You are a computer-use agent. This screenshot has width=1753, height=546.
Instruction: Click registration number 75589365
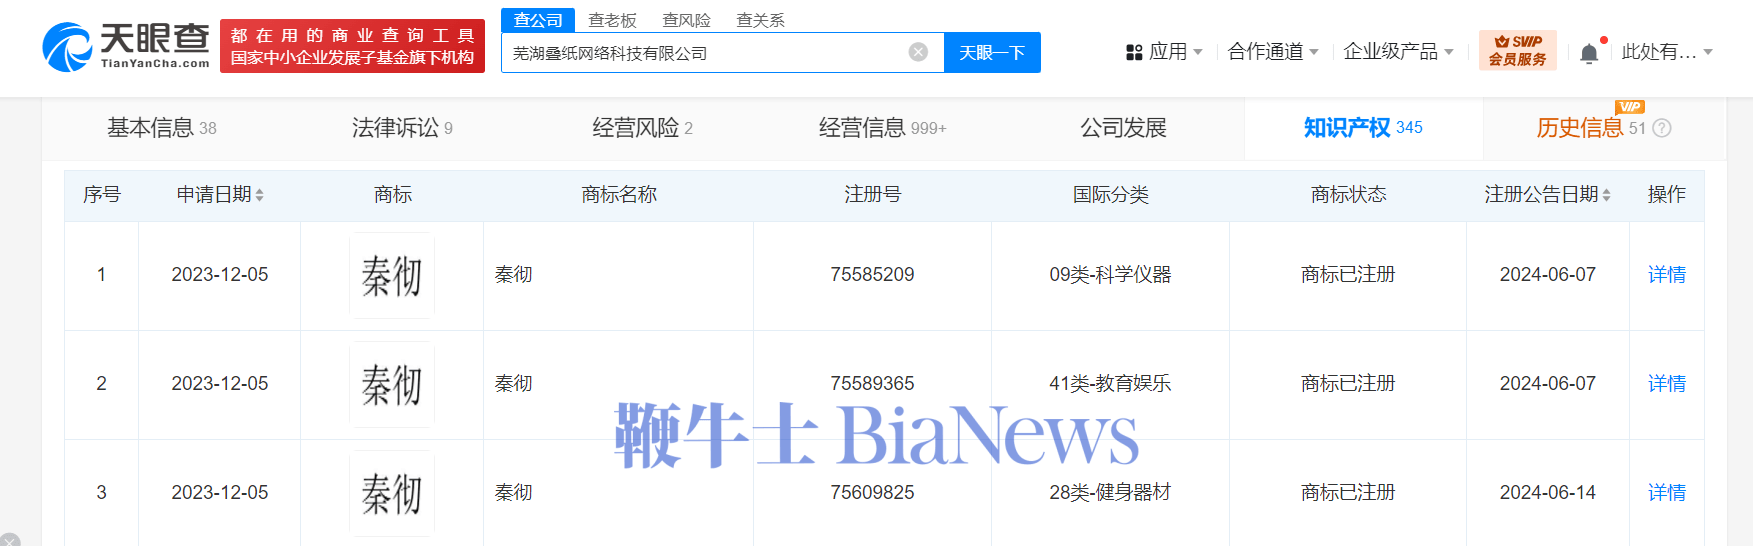872,383
